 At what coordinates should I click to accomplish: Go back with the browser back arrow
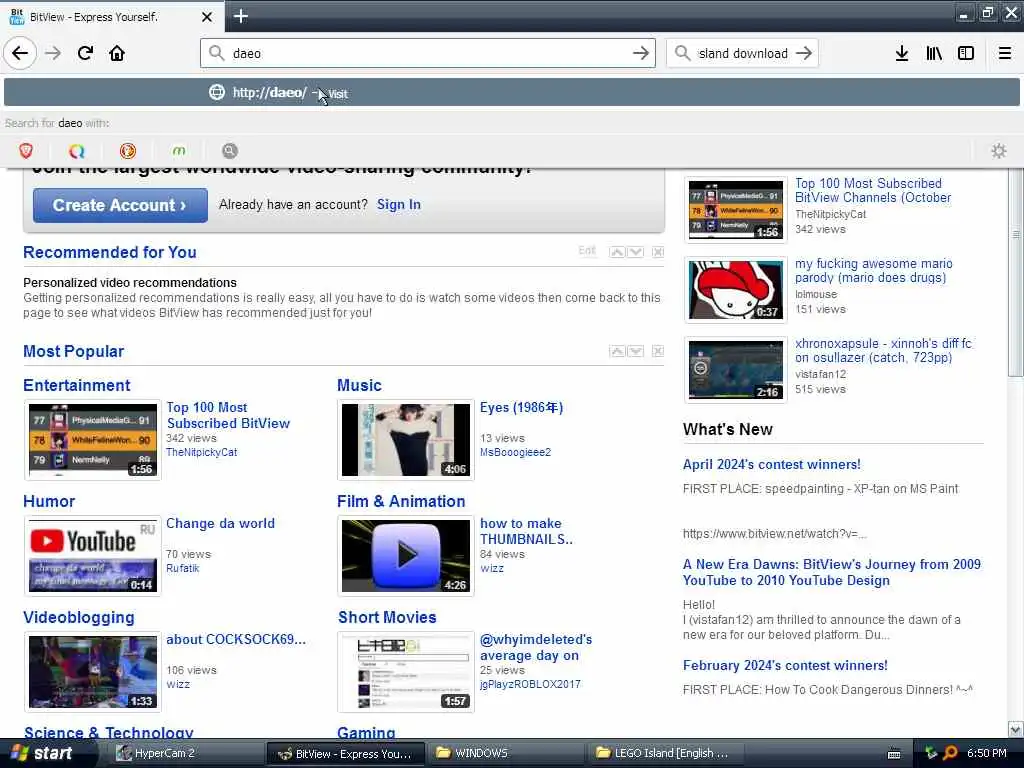coord(20,53)
